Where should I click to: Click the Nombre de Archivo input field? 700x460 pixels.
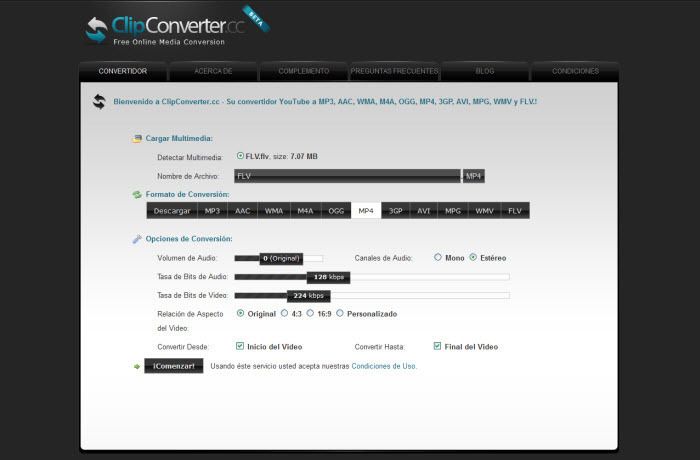tap(347, 176)
